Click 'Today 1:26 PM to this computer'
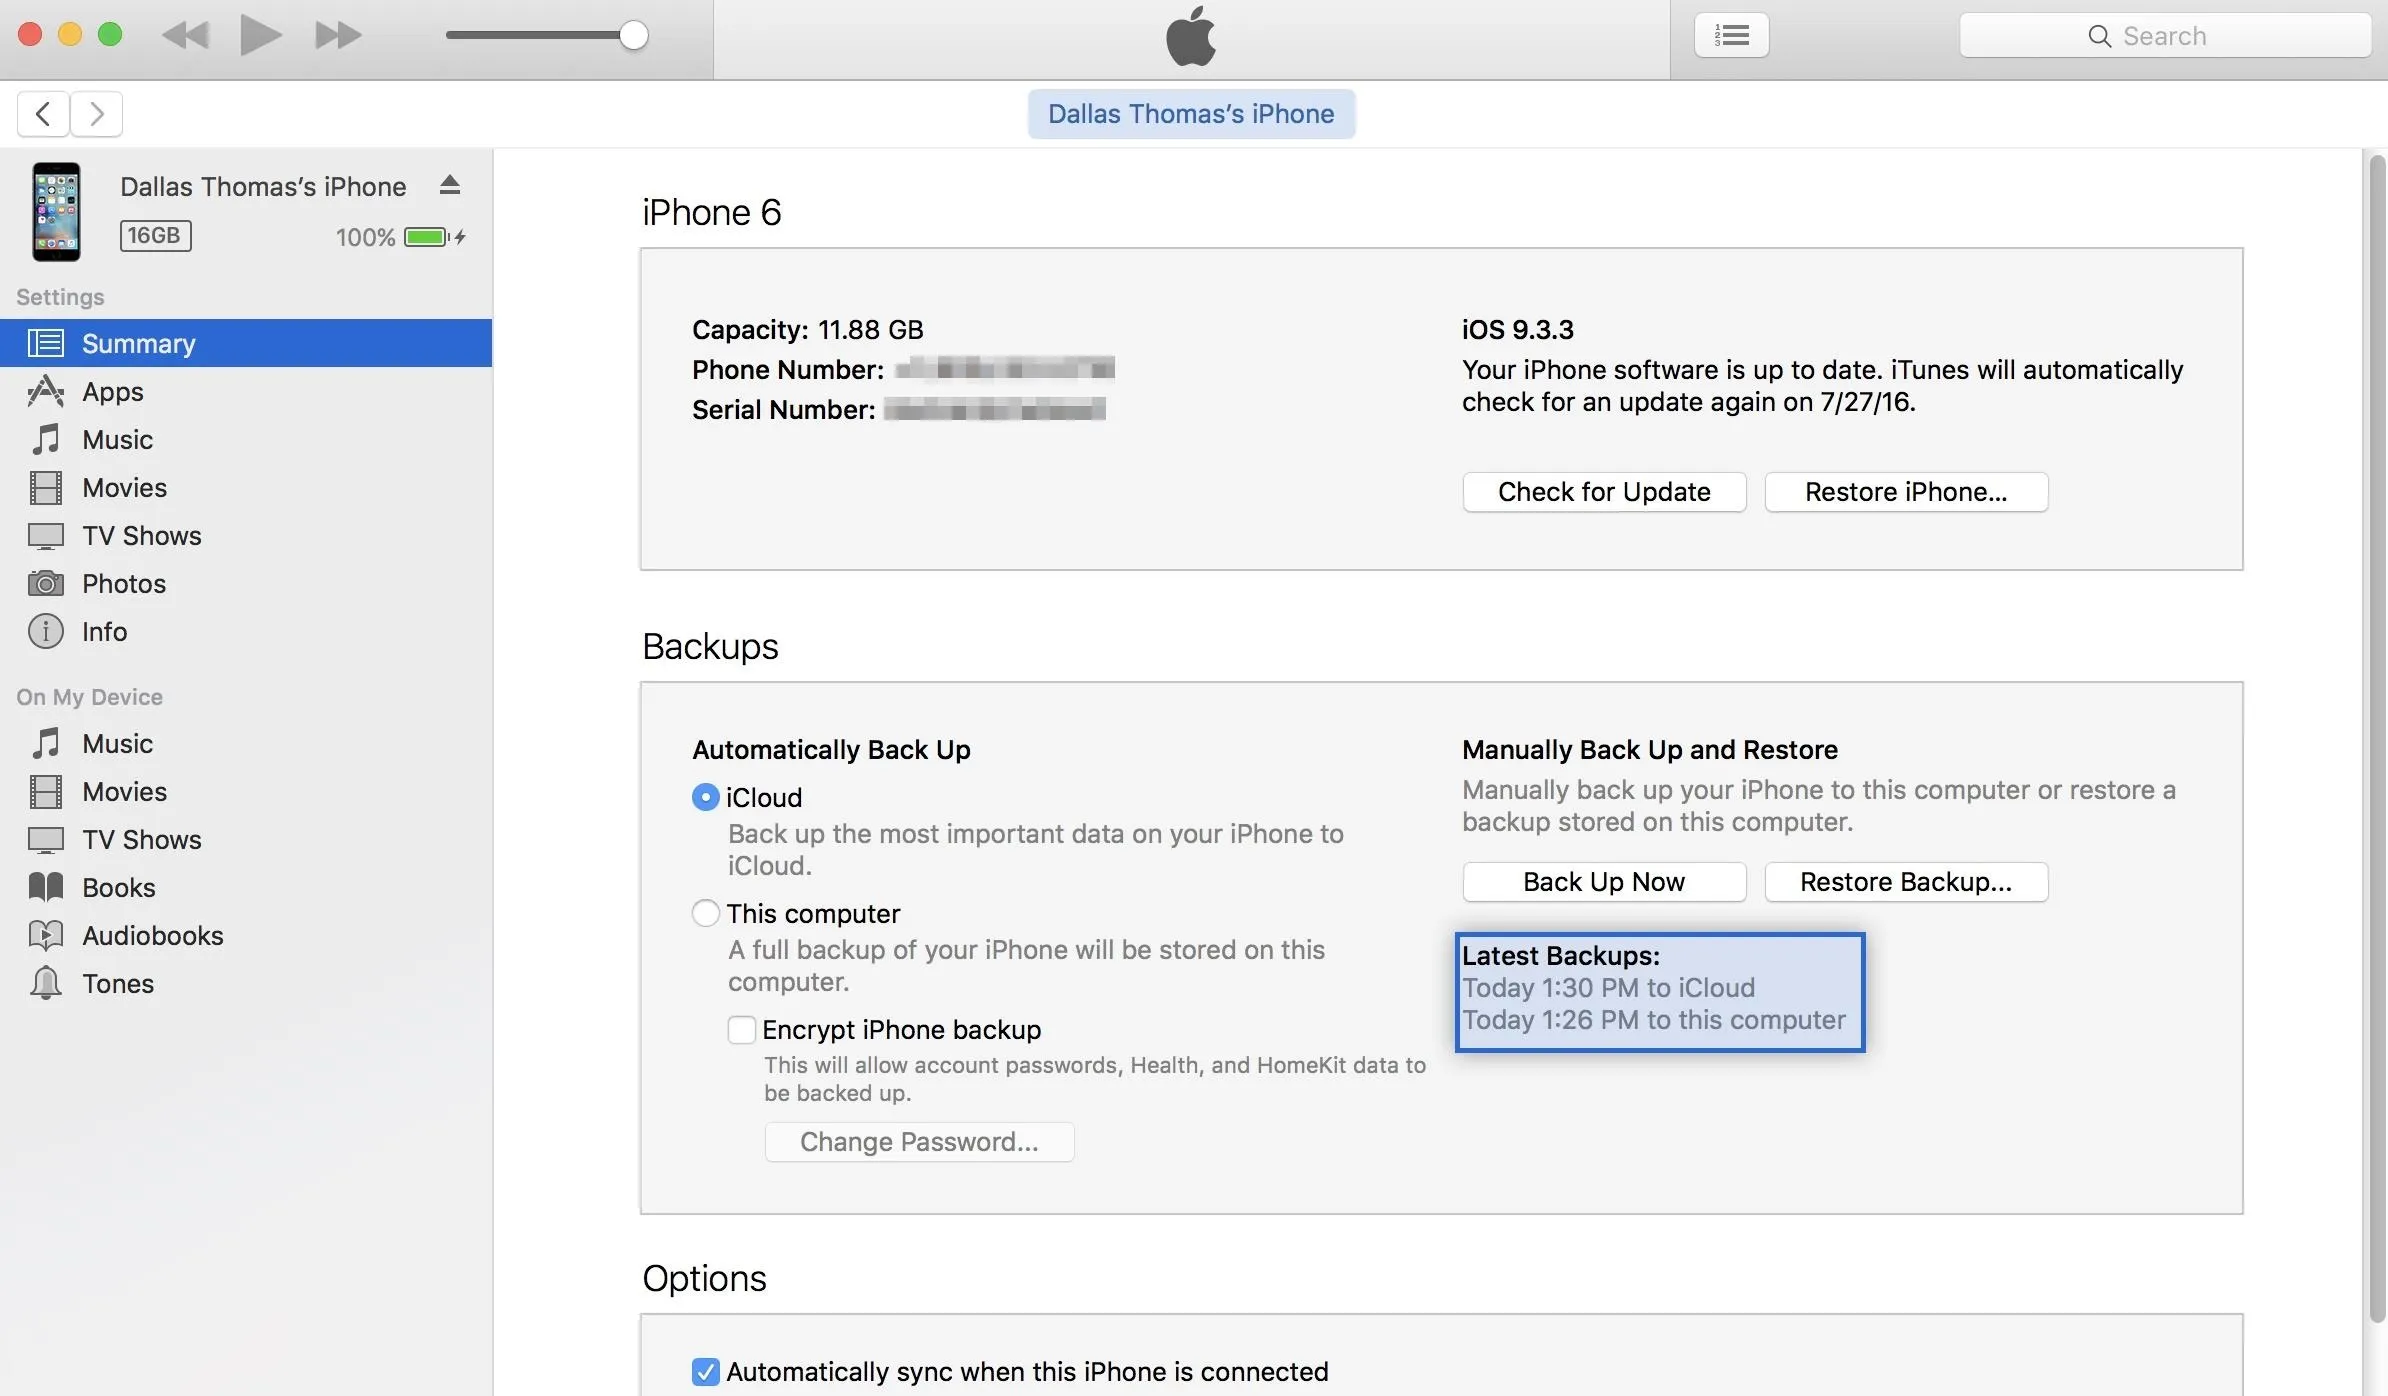 1654,1020
